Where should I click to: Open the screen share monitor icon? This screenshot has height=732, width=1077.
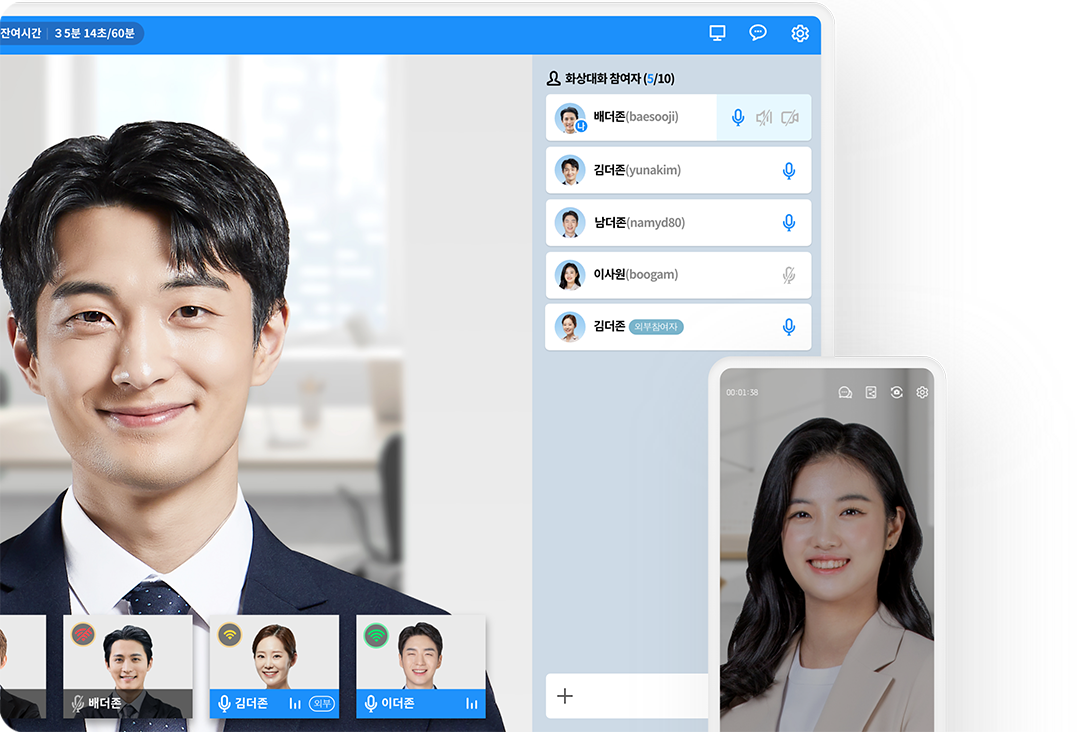point(717,33)
